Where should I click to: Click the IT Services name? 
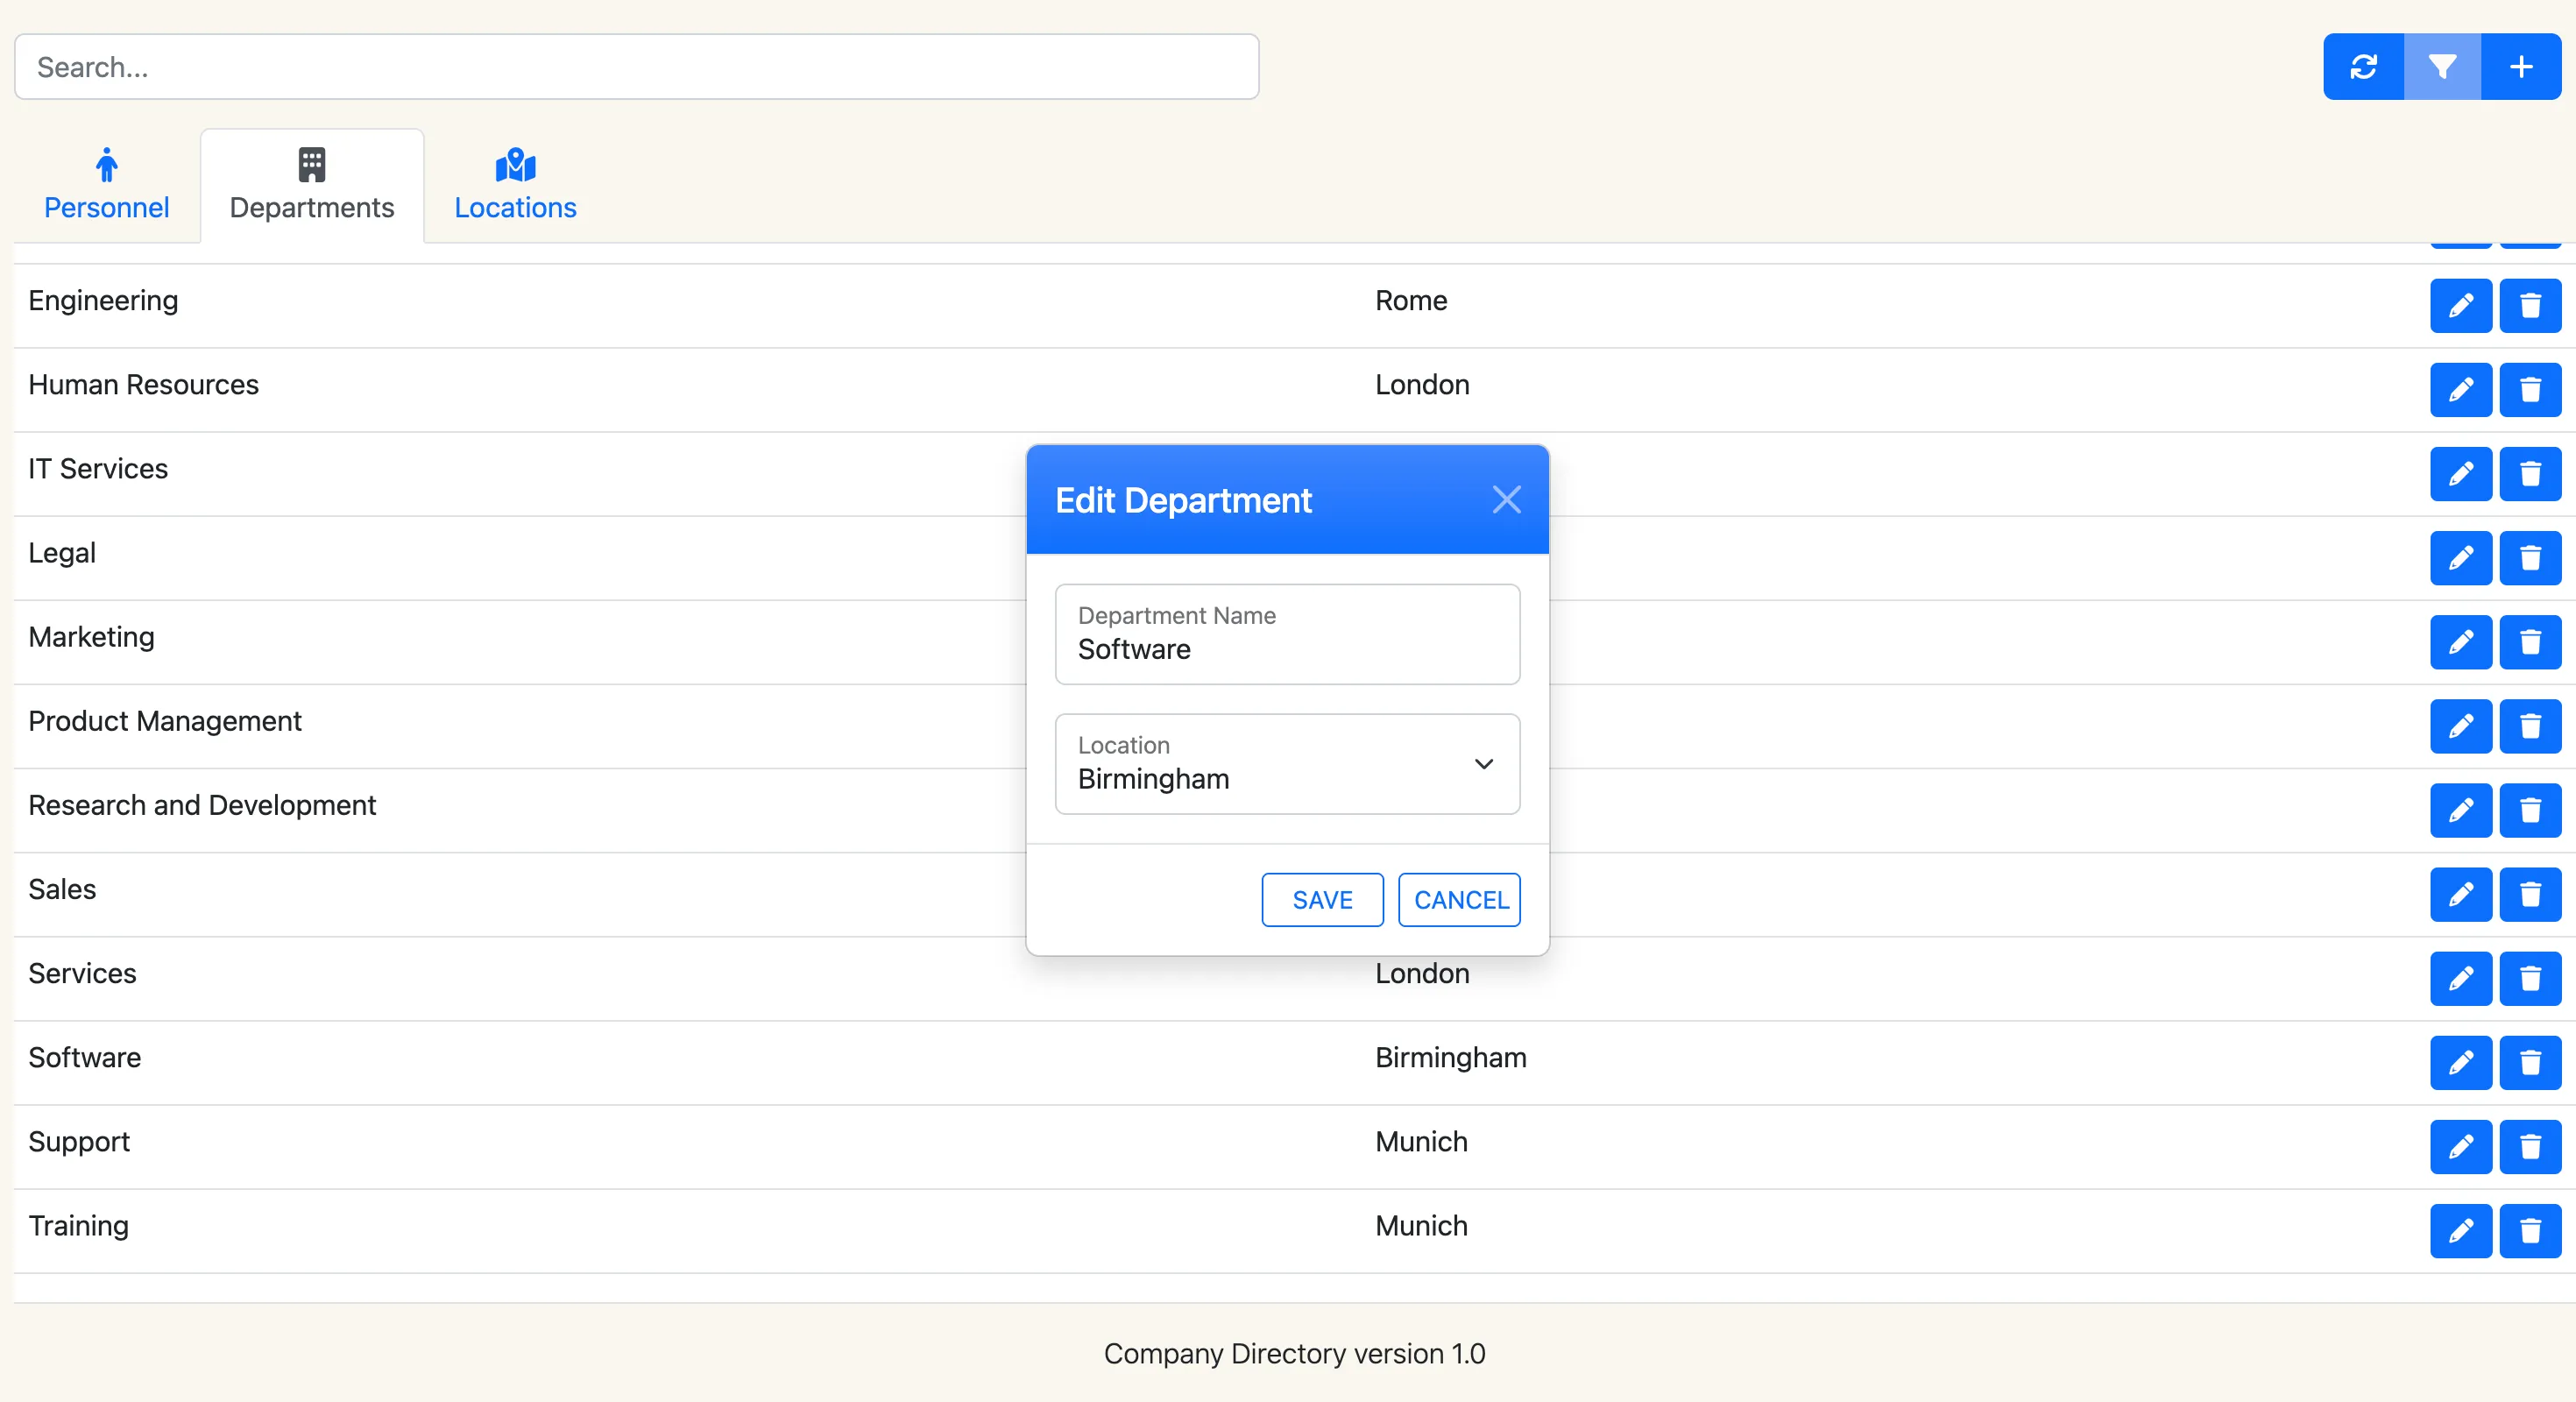(x=98, y=469)
